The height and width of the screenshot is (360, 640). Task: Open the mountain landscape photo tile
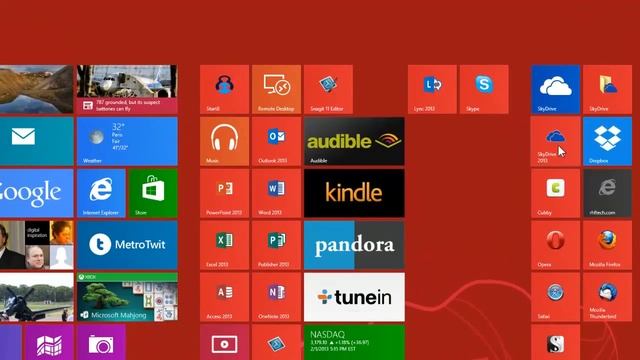point(37,89)
